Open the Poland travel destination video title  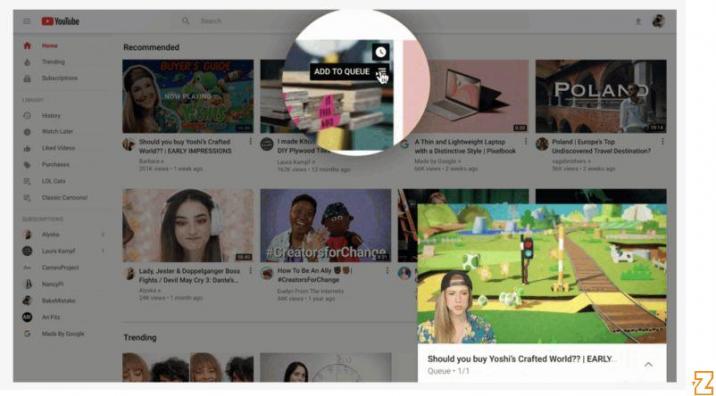601,146
